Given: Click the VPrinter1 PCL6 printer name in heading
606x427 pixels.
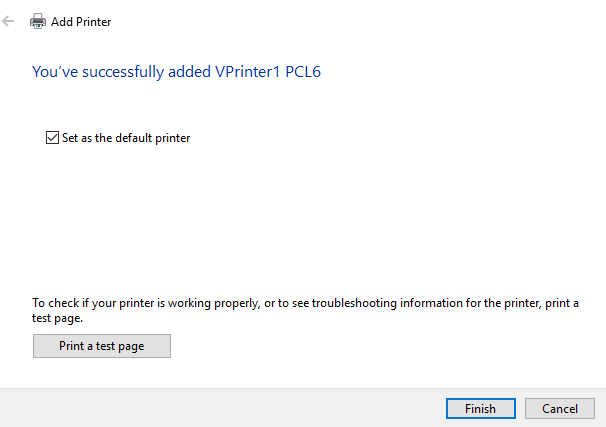Looking at the screenshot, I should coord(268,71).
